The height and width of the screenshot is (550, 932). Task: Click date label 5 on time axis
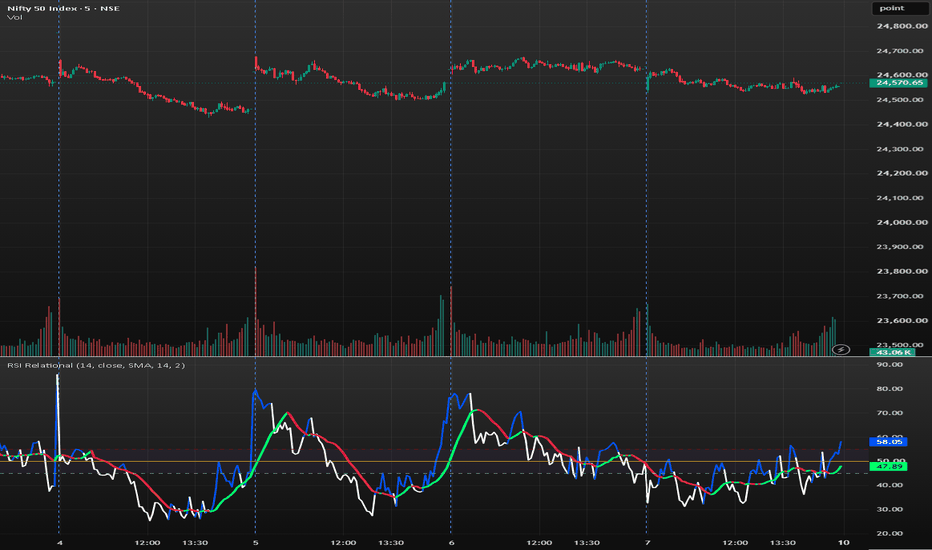tap(256, 543)
